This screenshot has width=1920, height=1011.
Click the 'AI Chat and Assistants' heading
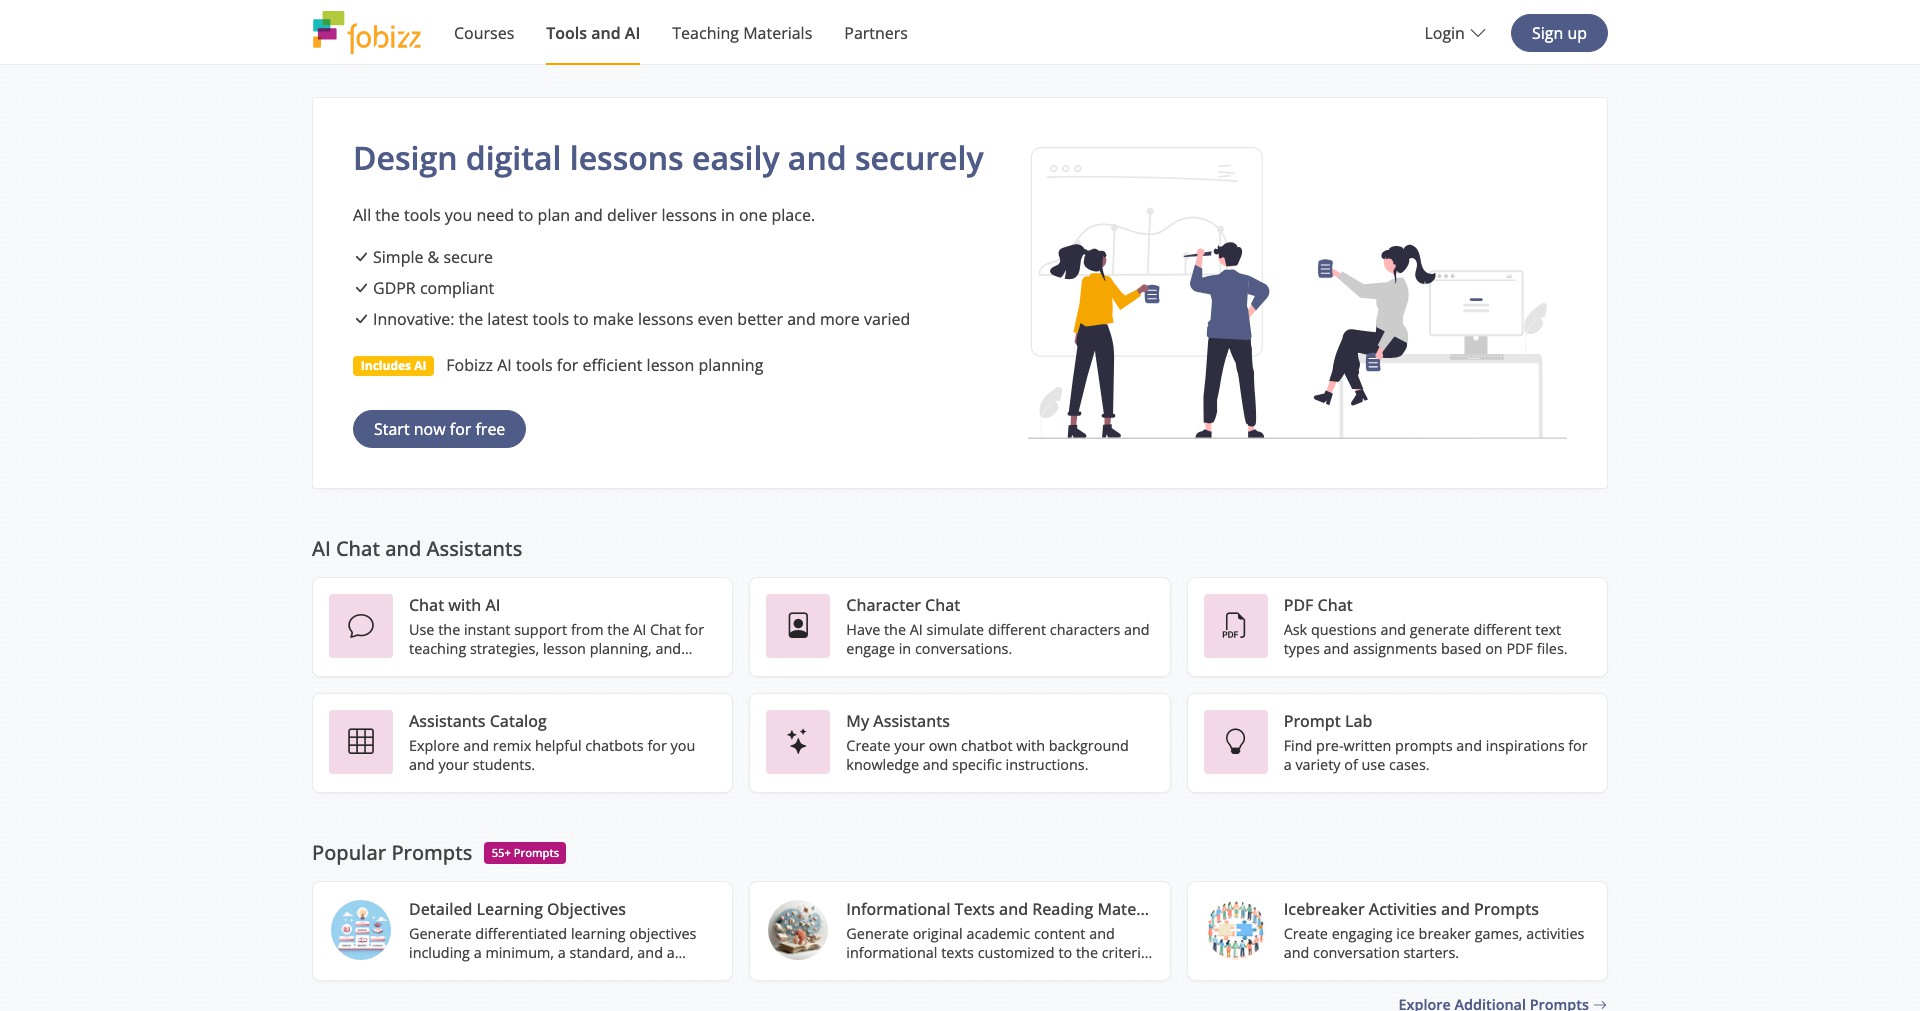417,549
